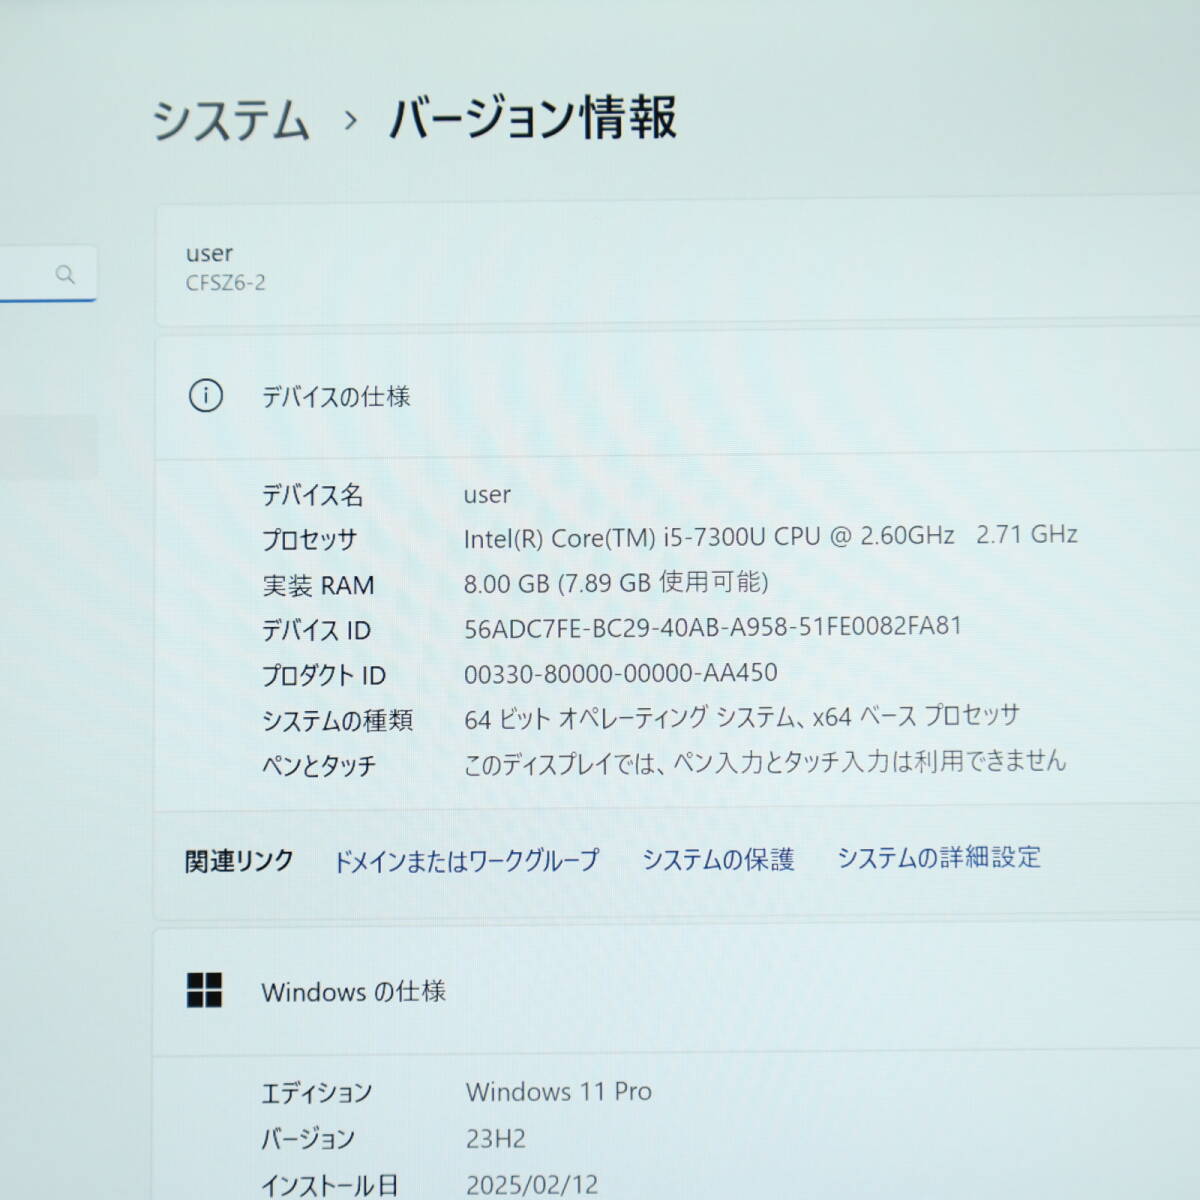The width and height of the screenshot is (1200, 1200).
Task: Click the デバイス ID value text
Action: point(712,627)
